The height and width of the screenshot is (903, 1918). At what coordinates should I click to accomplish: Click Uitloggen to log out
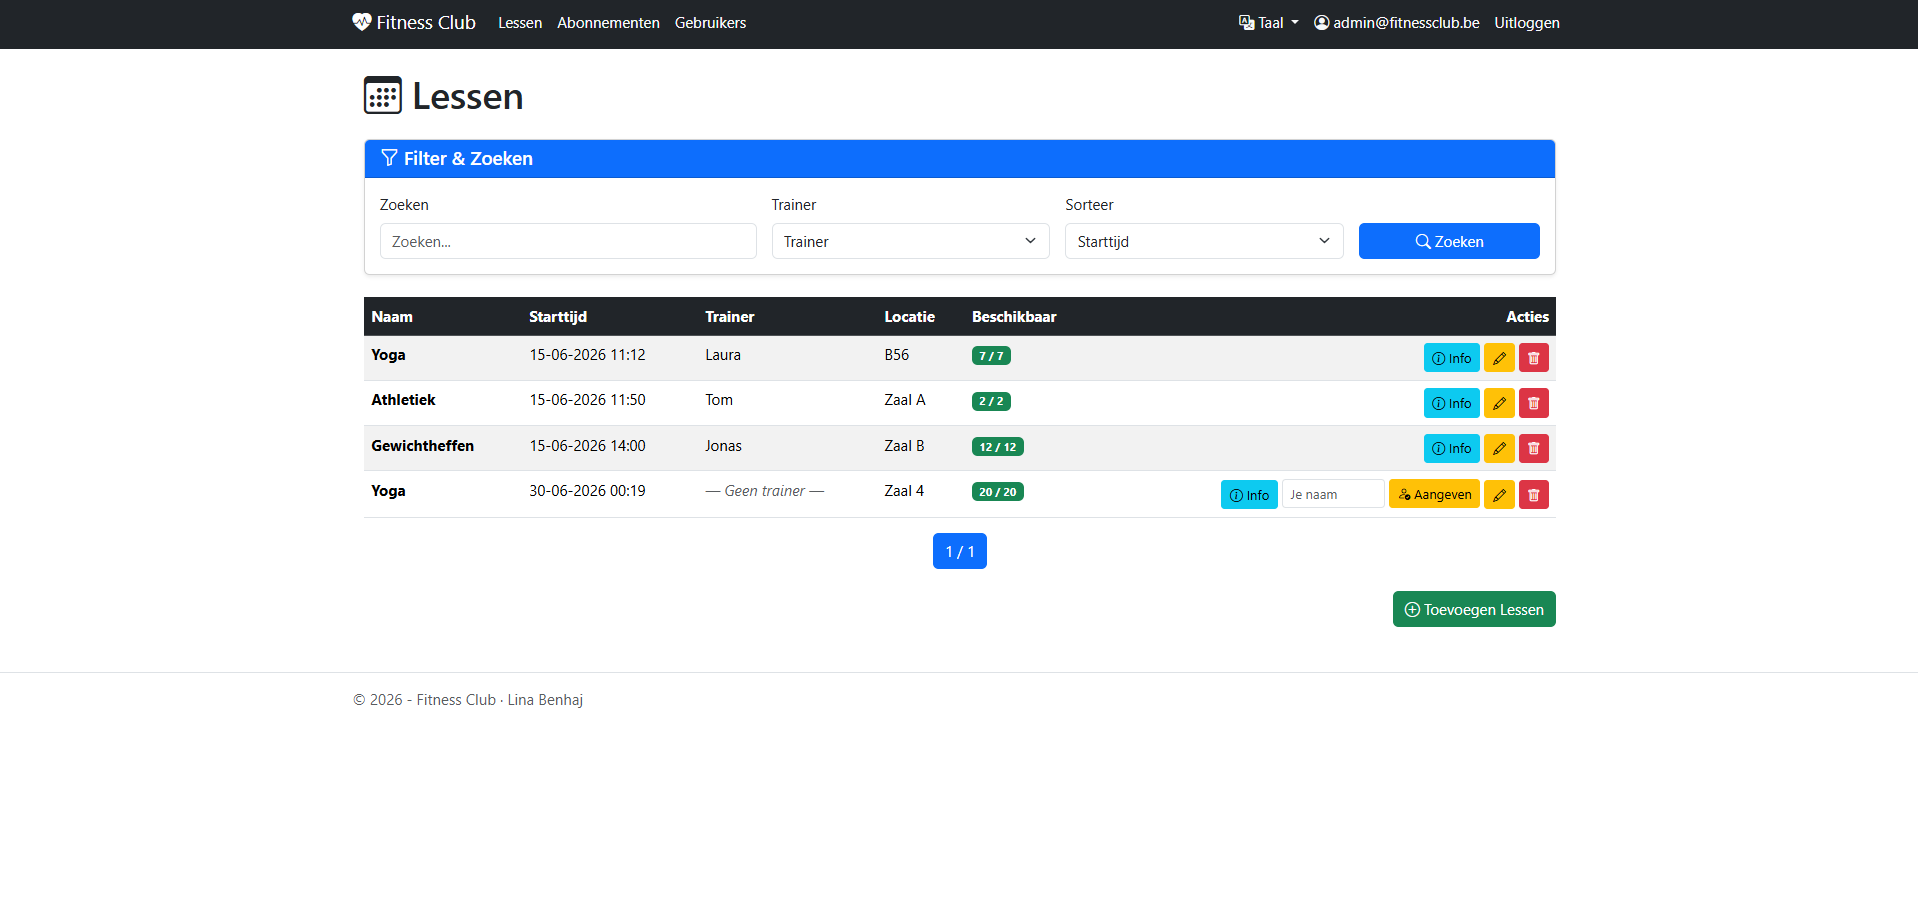tap(1527, 23)
